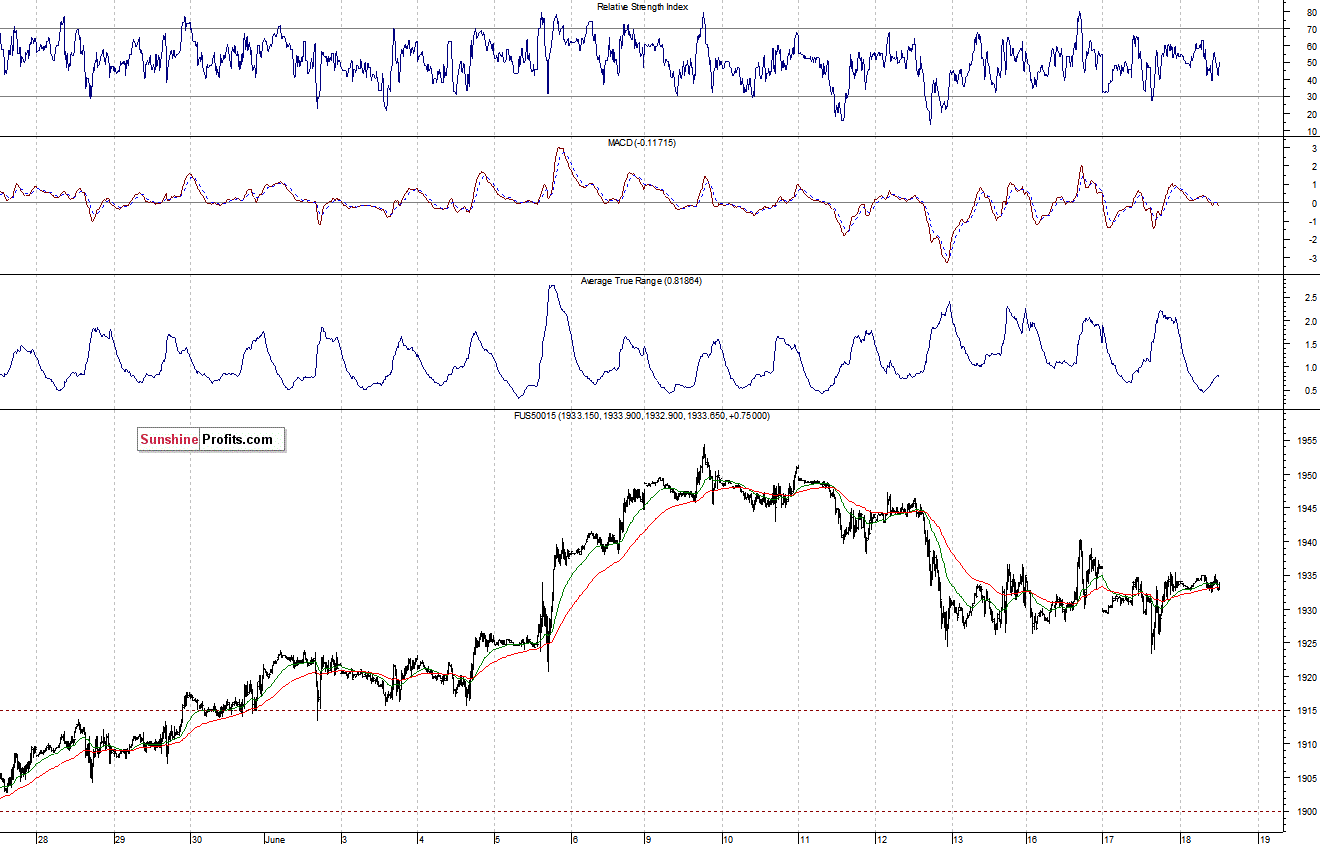Screen dimensions: 1320x844
Task: Select the 1935 price axis label
Action: (x=1307, y=576)
